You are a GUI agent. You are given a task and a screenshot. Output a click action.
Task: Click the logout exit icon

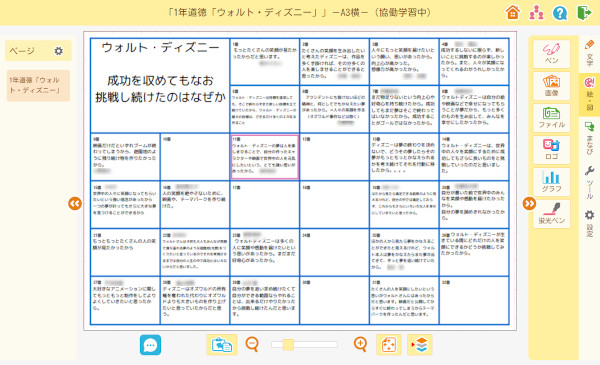(584, 13)
